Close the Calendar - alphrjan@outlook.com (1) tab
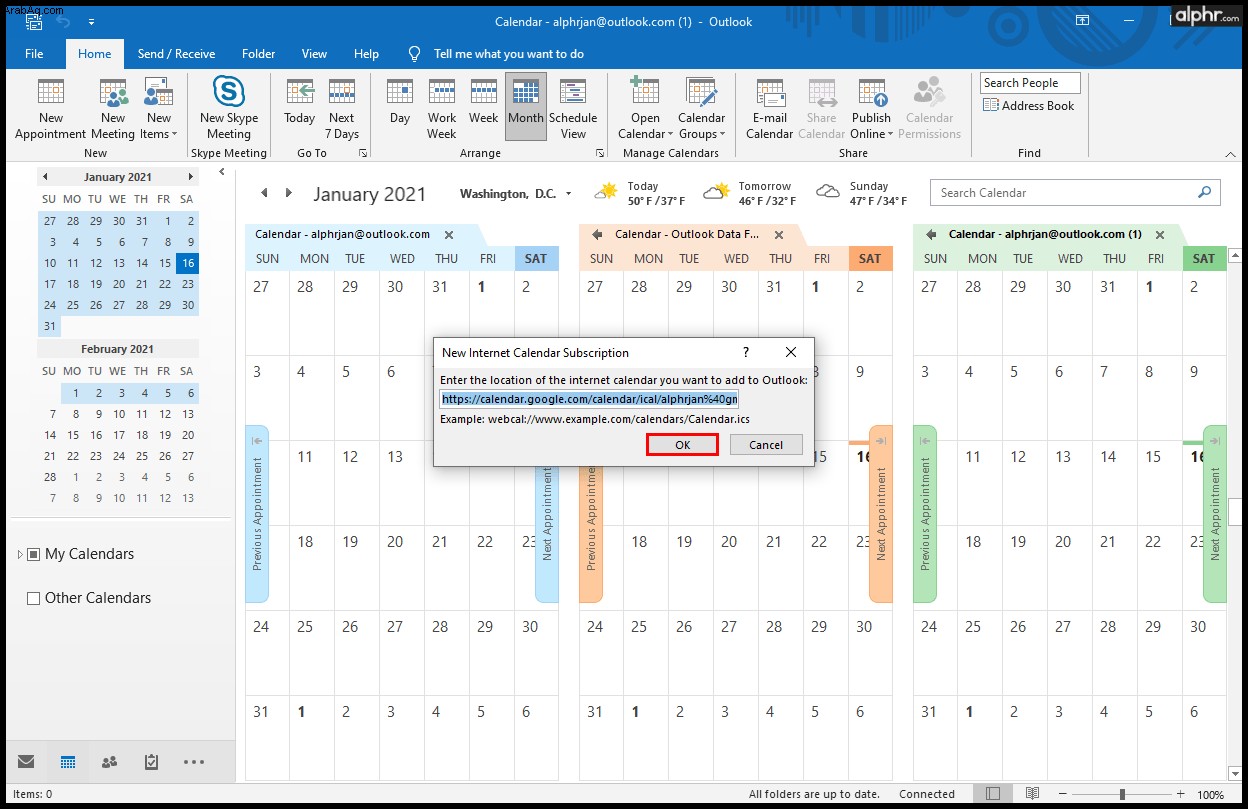 pos(1160,235)
